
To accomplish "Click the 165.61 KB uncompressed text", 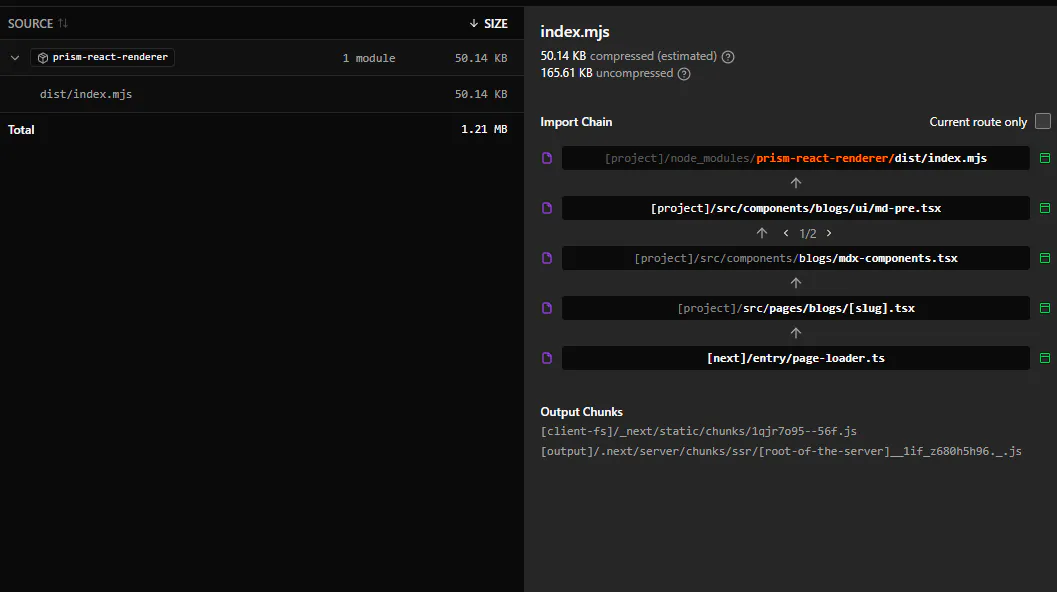I will pyautogui.click(x=607, y=73).
